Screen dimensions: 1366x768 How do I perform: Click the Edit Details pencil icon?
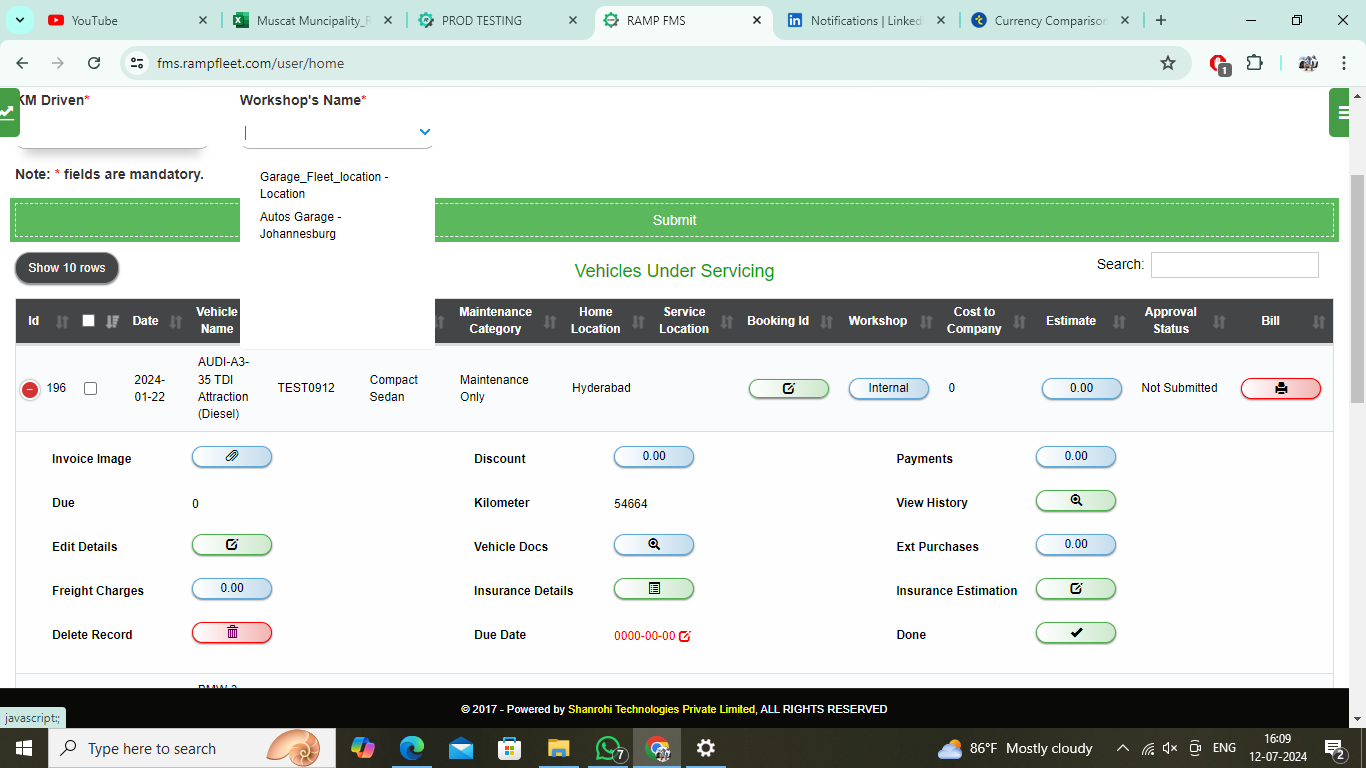click(231, 544)
